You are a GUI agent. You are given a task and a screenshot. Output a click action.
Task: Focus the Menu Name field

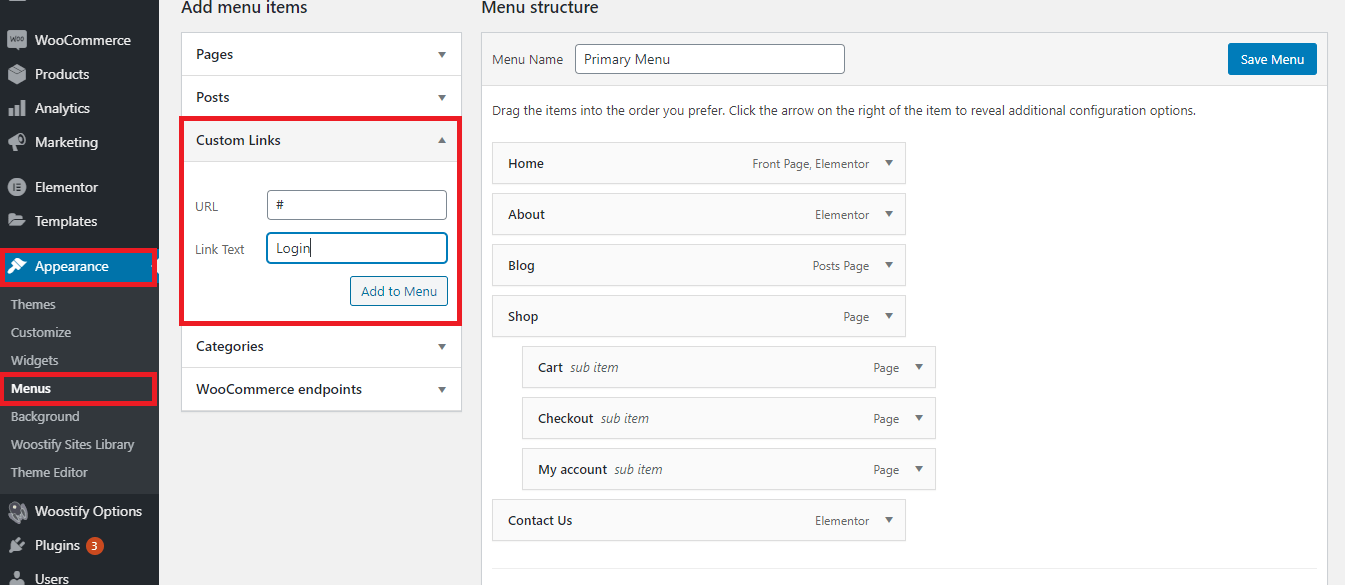click(x=710, y=59)
